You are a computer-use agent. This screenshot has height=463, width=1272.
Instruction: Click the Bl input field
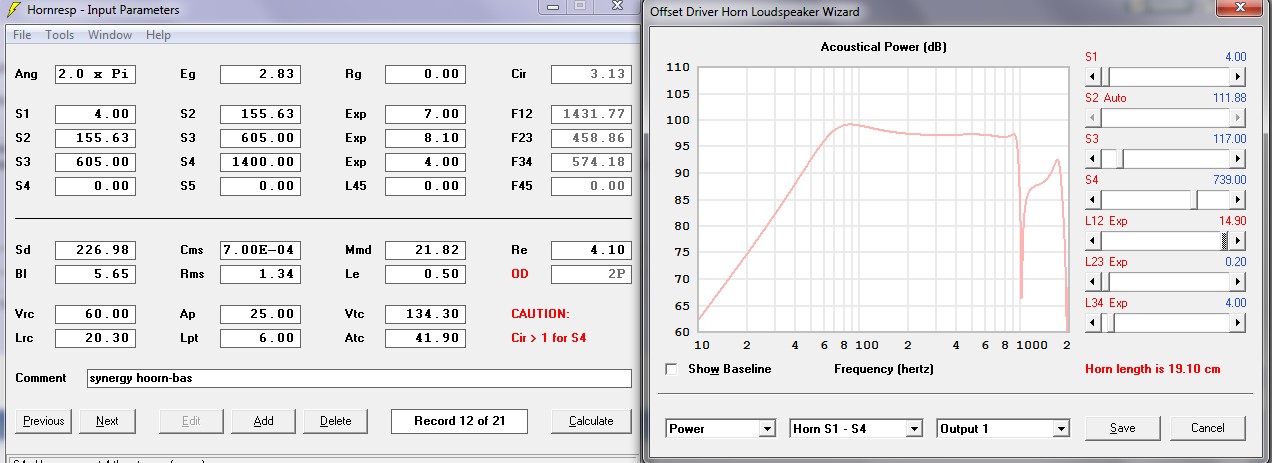pyautogui.click(x=95, y=274)
